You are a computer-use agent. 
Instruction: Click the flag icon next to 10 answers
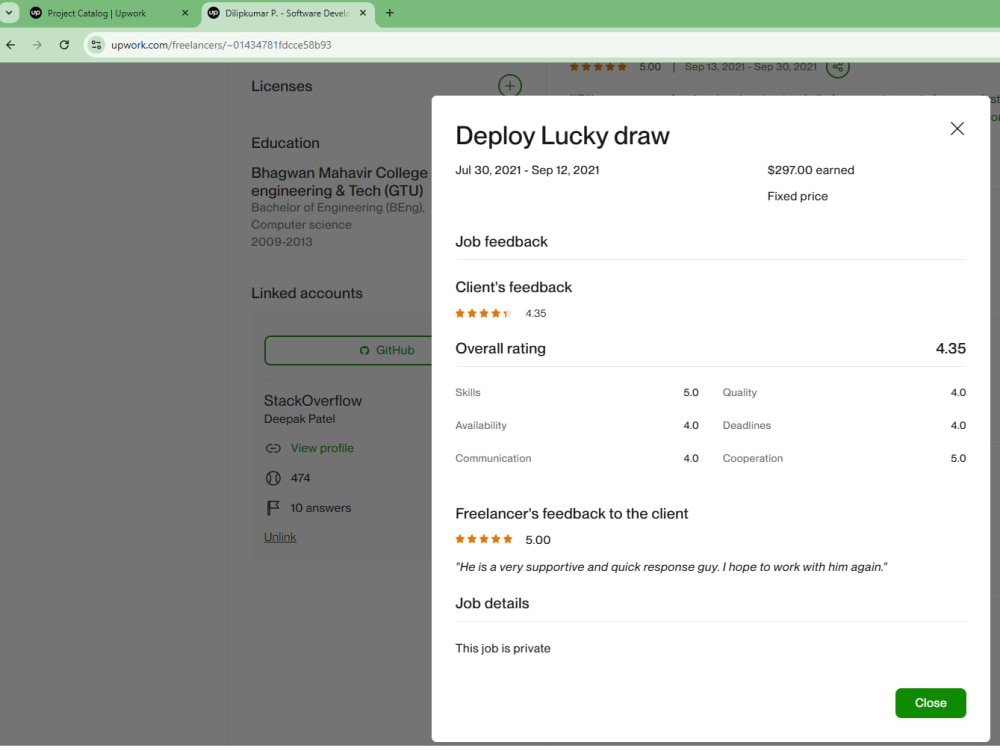pyautogui.click(x=273, y=507)
